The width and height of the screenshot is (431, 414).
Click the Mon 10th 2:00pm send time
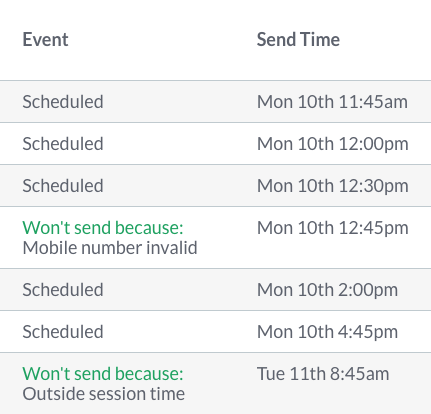point(327,290)
